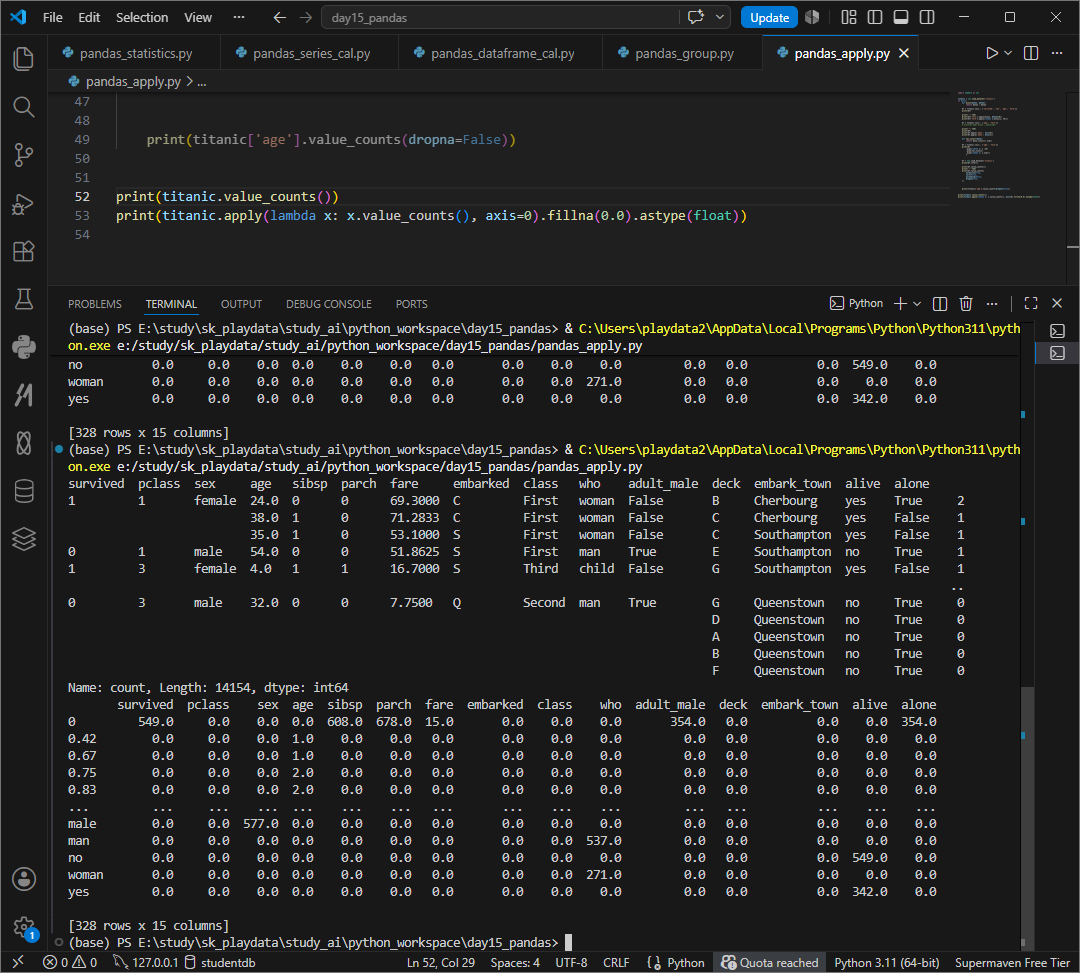The image size is (1080, 973).
Task: Open terminal panel More Actions ellipsis
Action: (992, 303)
